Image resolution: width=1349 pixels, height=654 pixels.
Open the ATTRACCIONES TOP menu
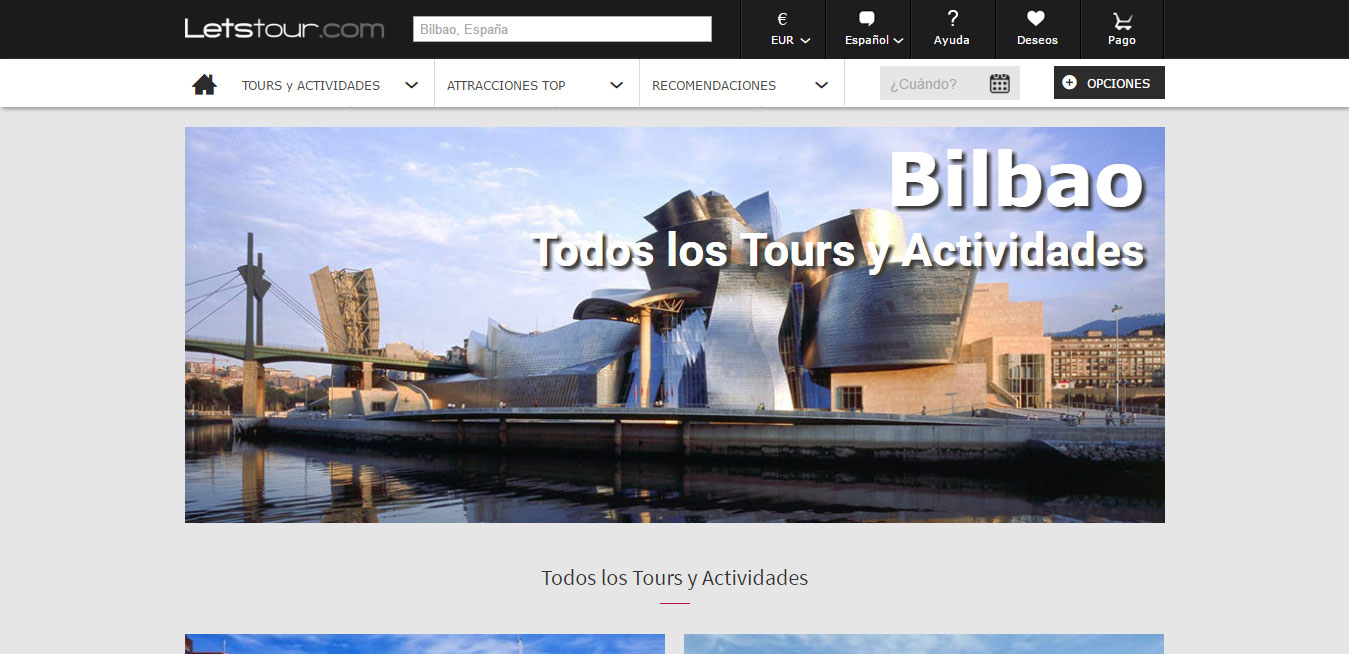tap(506, 86)
